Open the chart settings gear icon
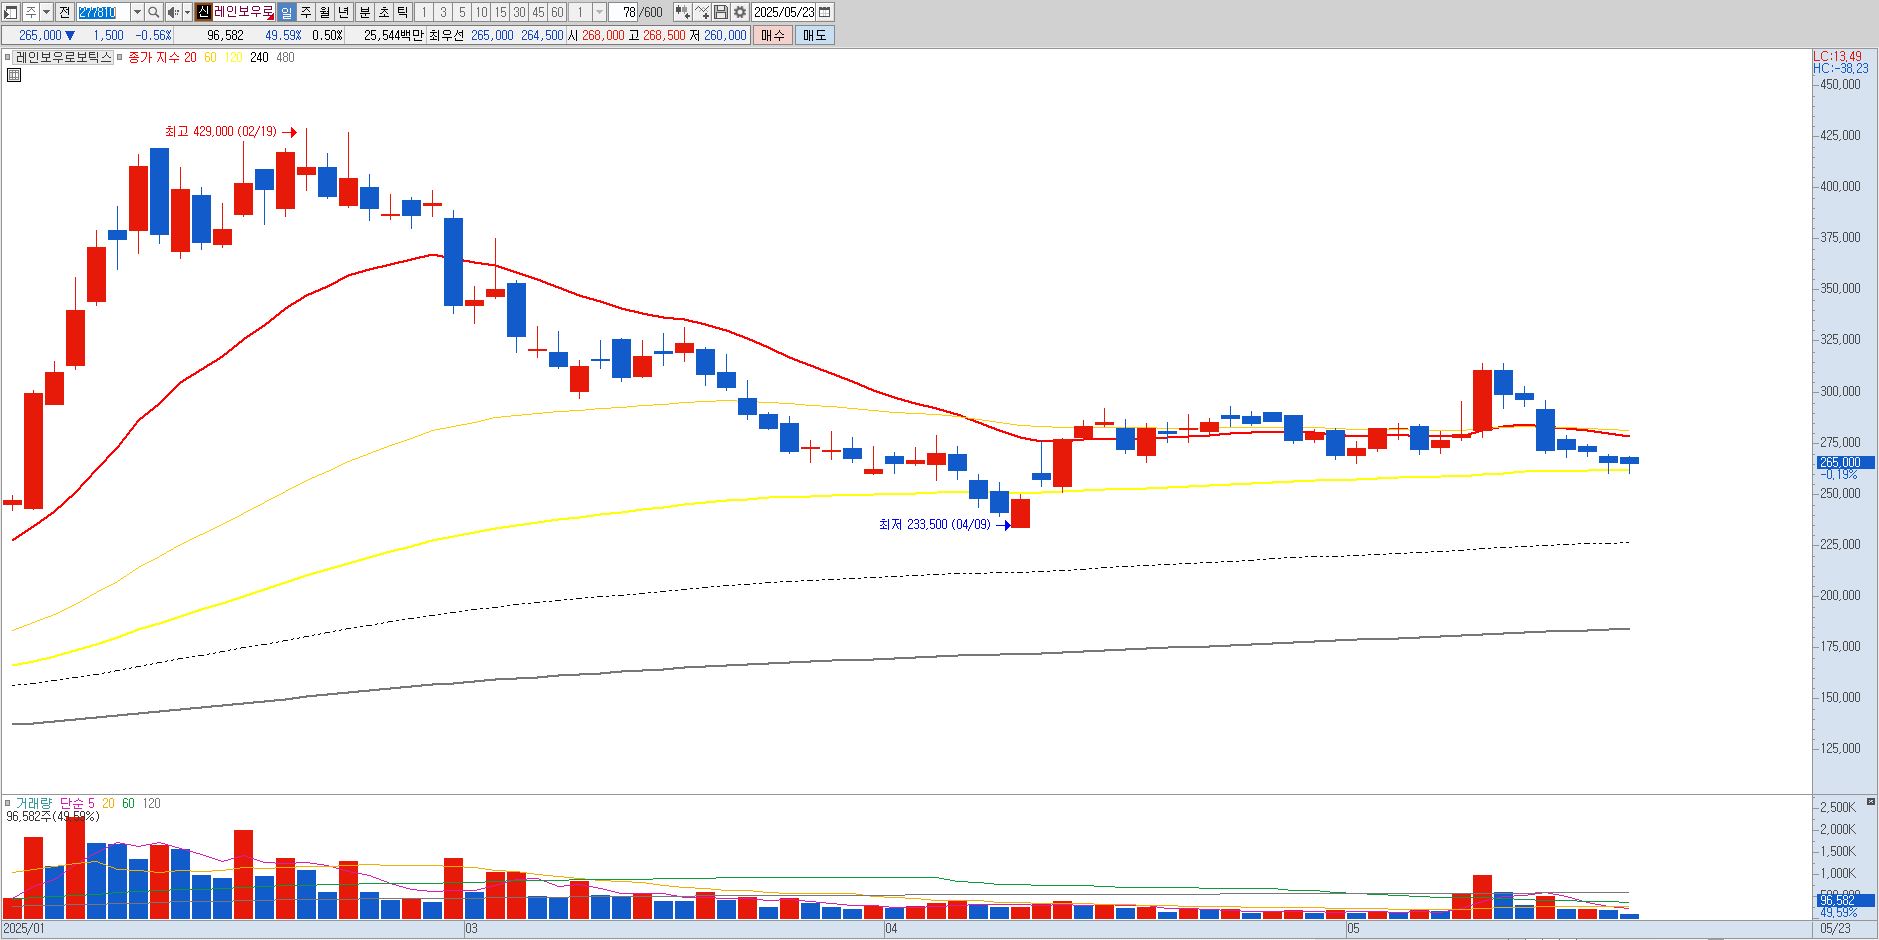 pyautogui.click(x=740, y=12)
